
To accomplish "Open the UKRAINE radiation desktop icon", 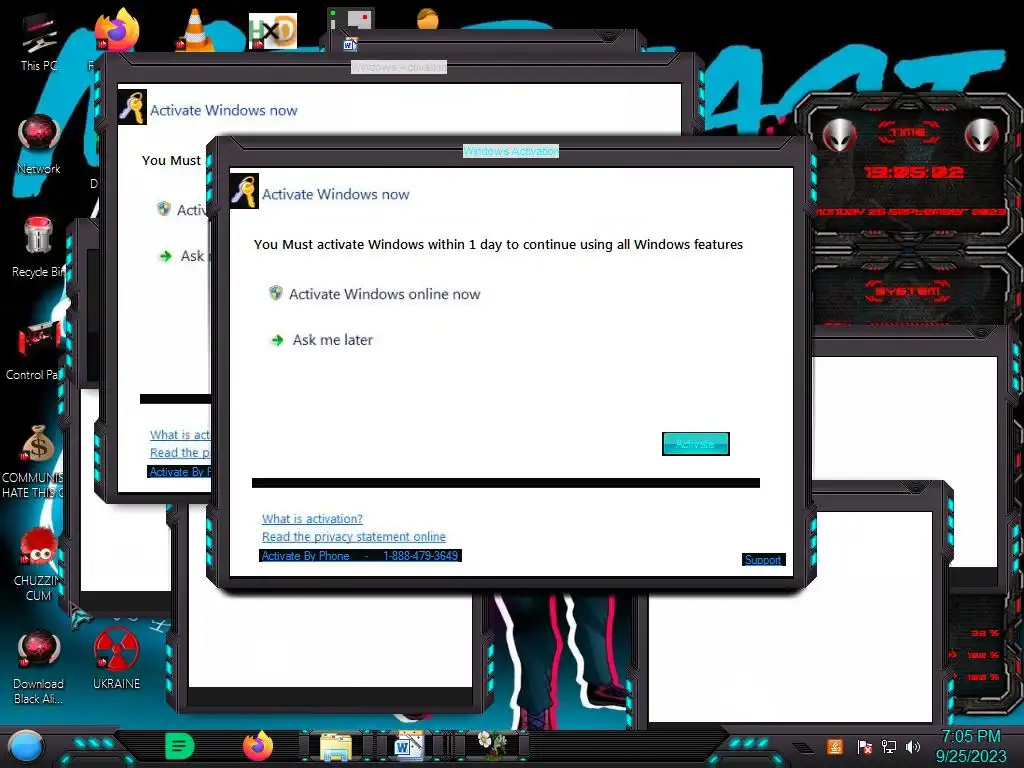I will (116, 658).
